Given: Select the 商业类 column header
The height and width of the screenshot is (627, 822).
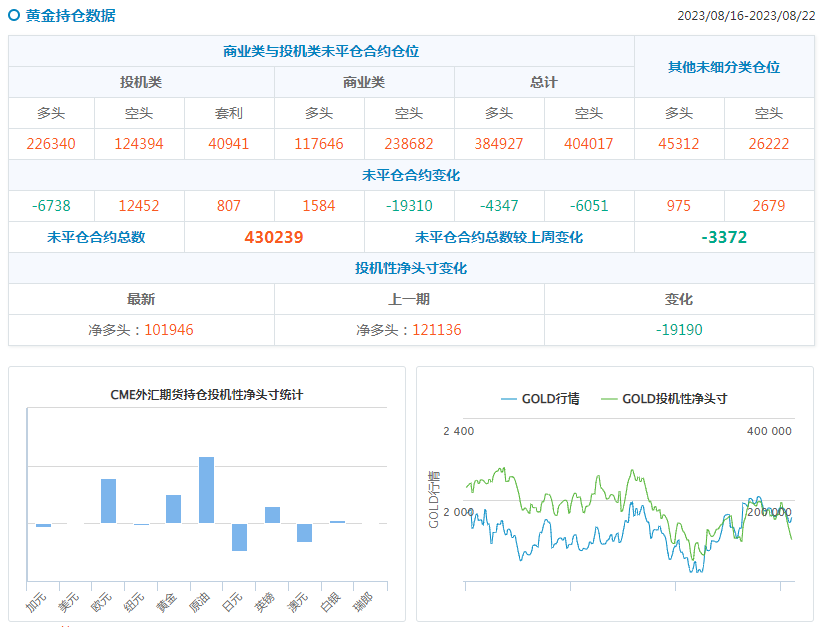Looking at the screenshot, I should [x=364, y=82].
